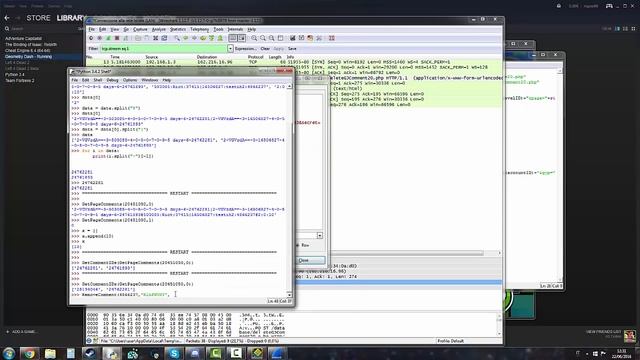Select The Binding of Isaac: Rebirth
640x360 pixels.
click(x=31, y=44)
